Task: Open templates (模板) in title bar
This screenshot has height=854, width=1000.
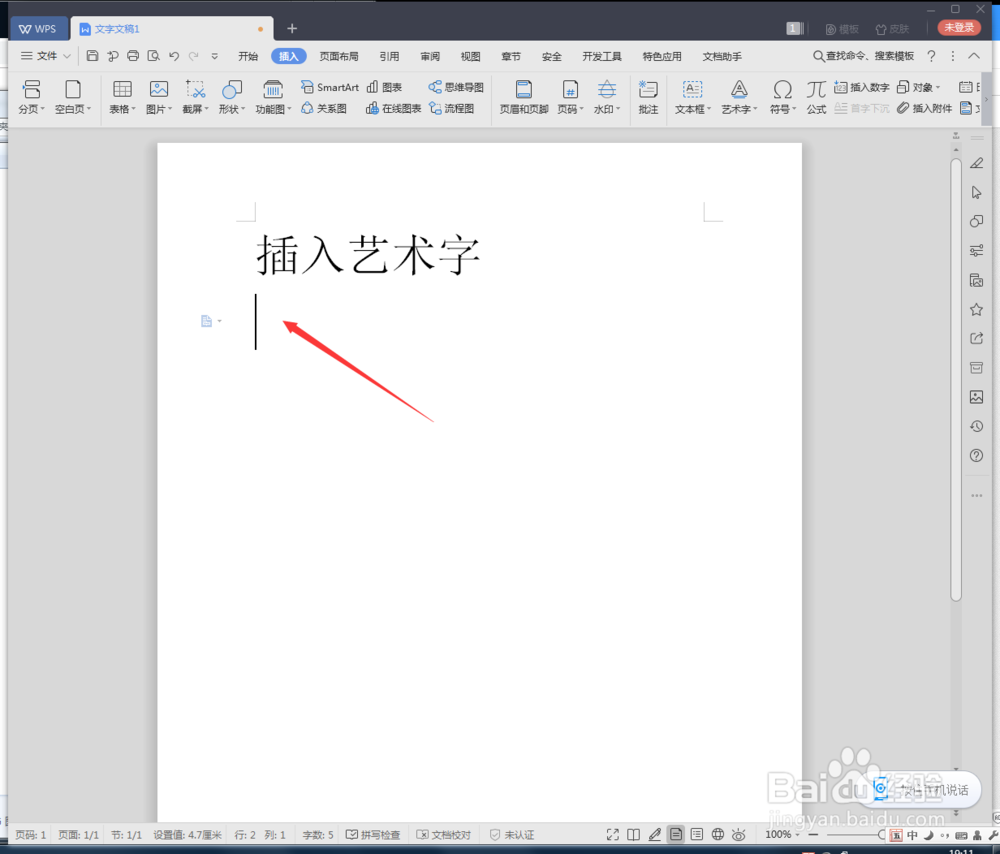Action: (842, 29)
